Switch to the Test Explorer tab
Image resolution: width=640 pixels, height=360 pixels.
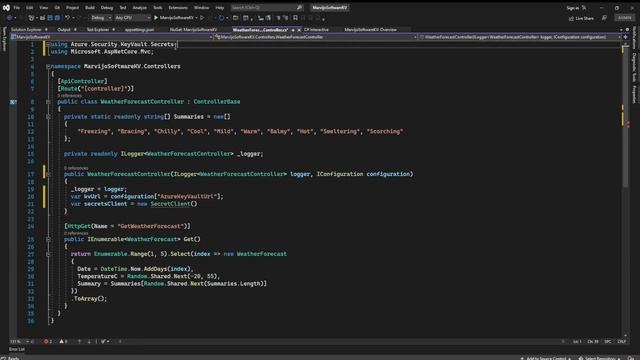98,30
